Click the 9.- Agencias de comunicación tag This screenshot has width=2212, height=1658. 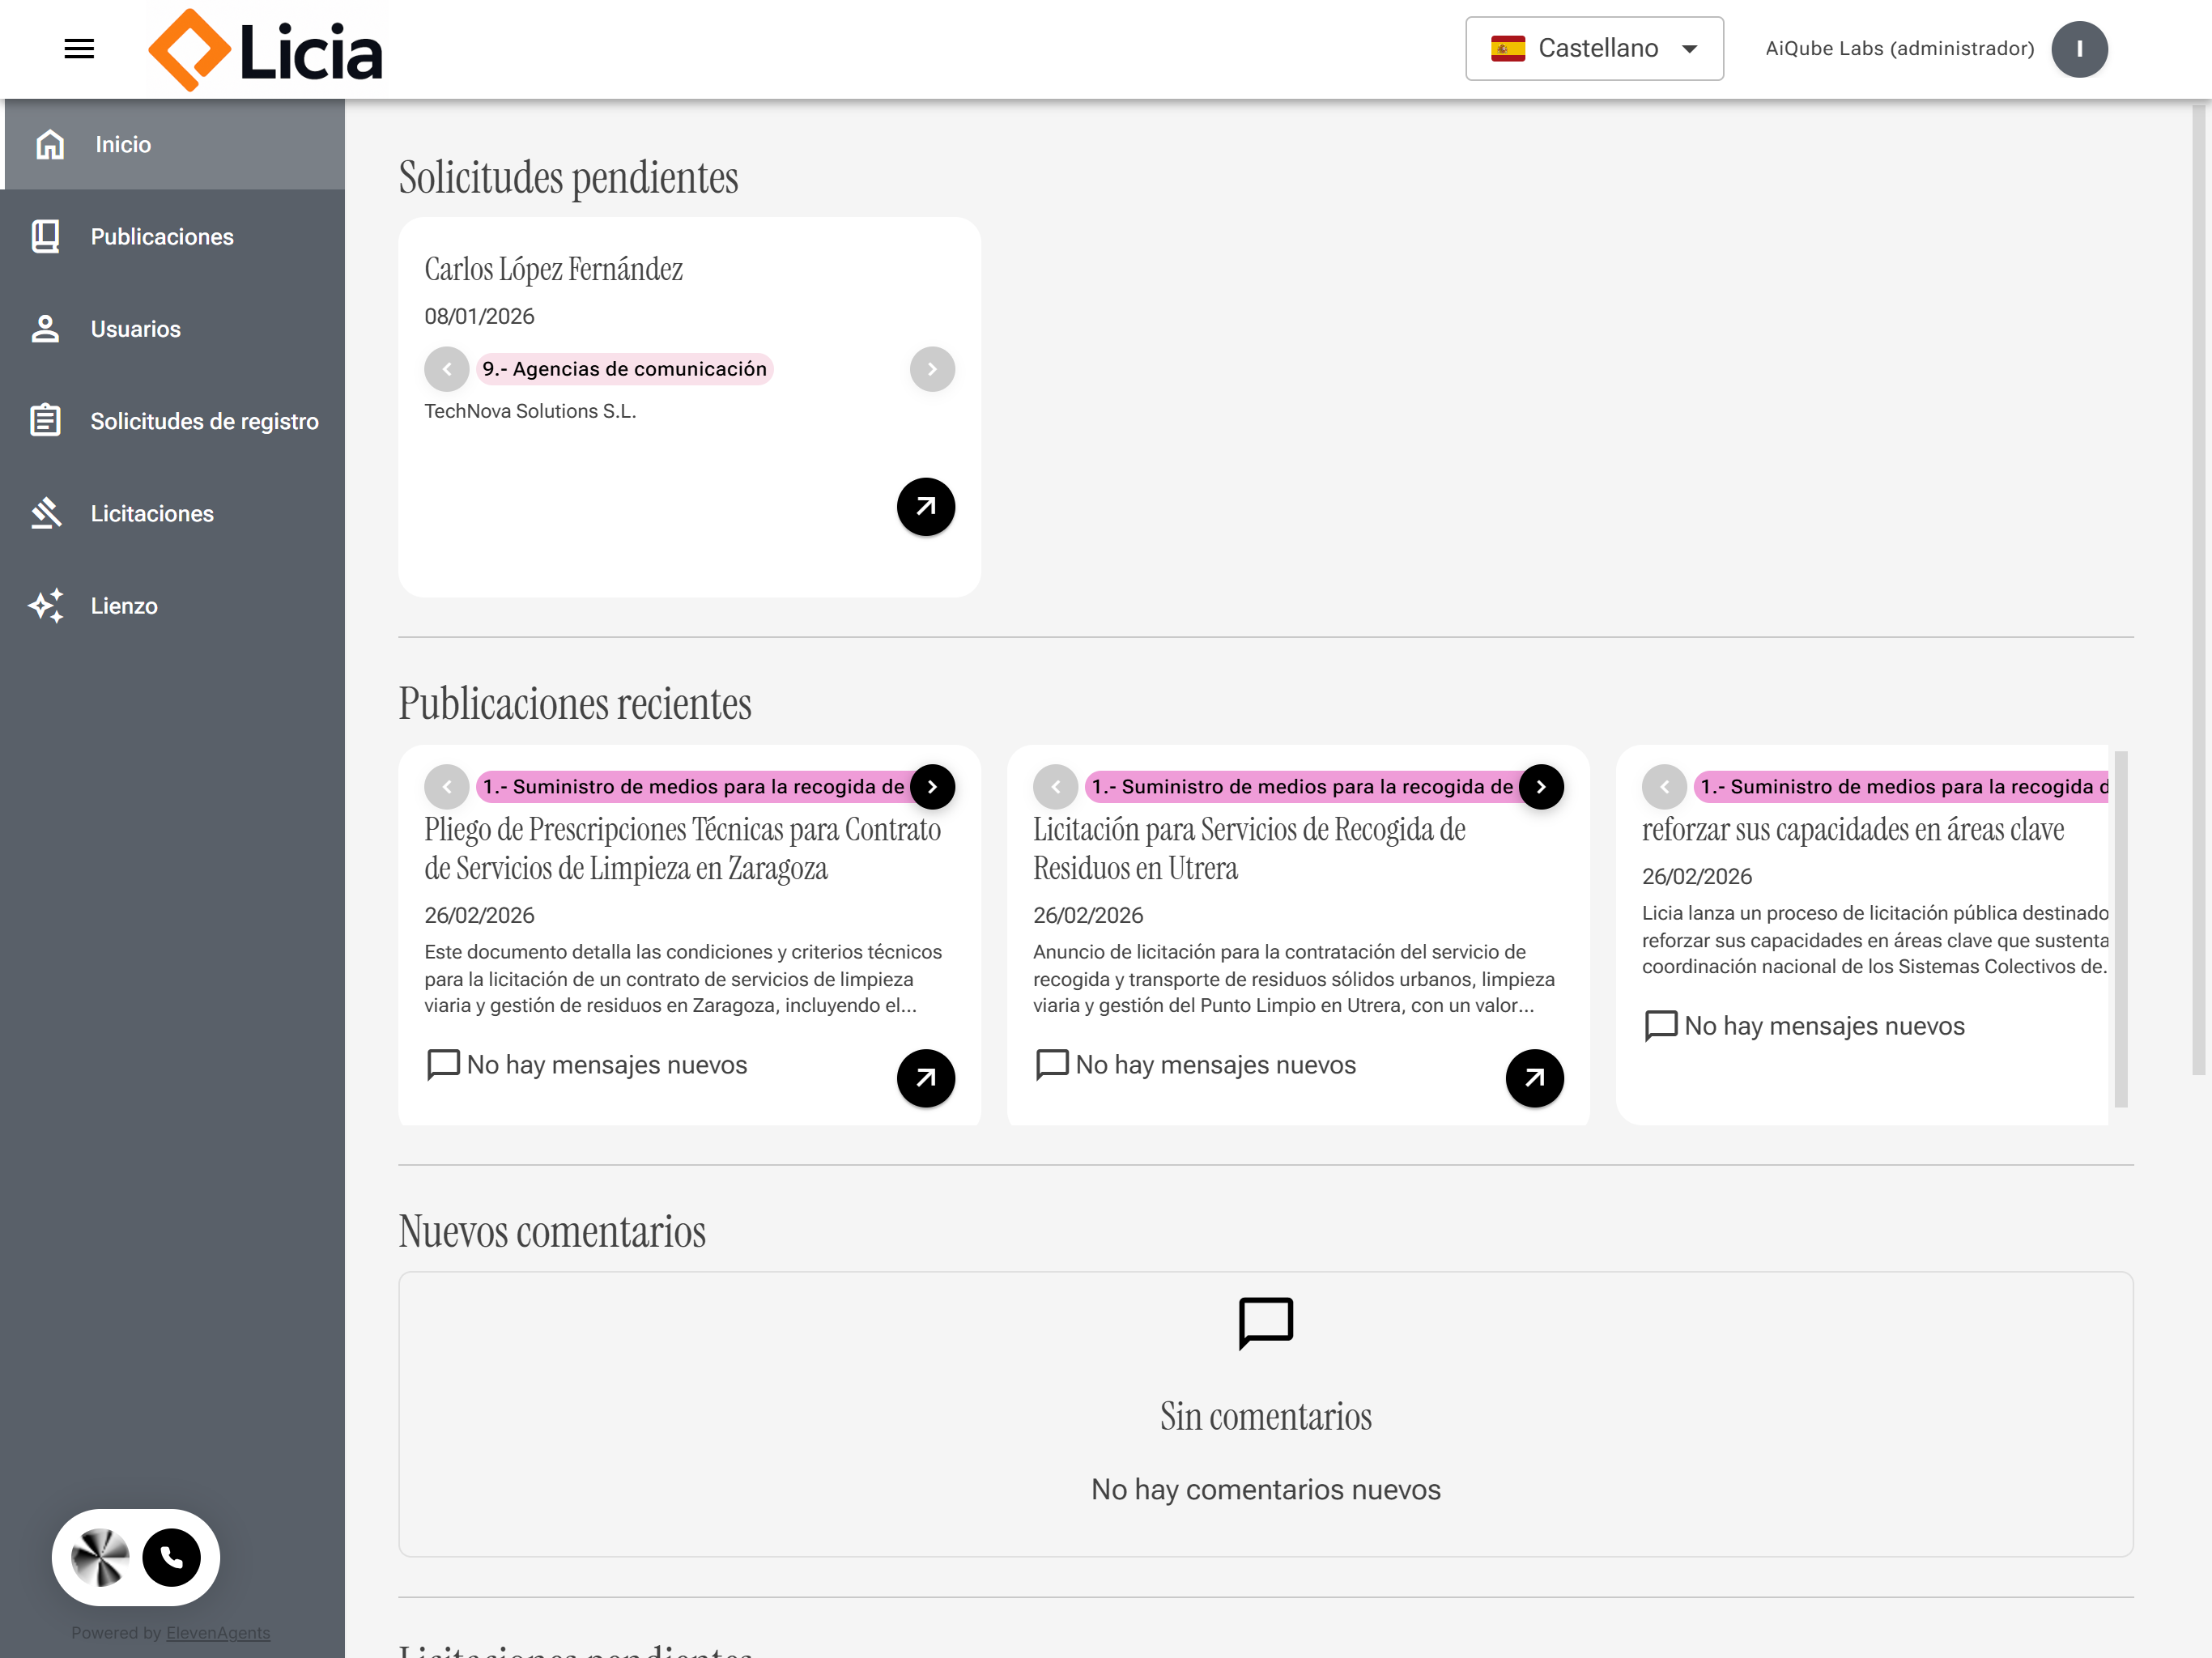625,368
